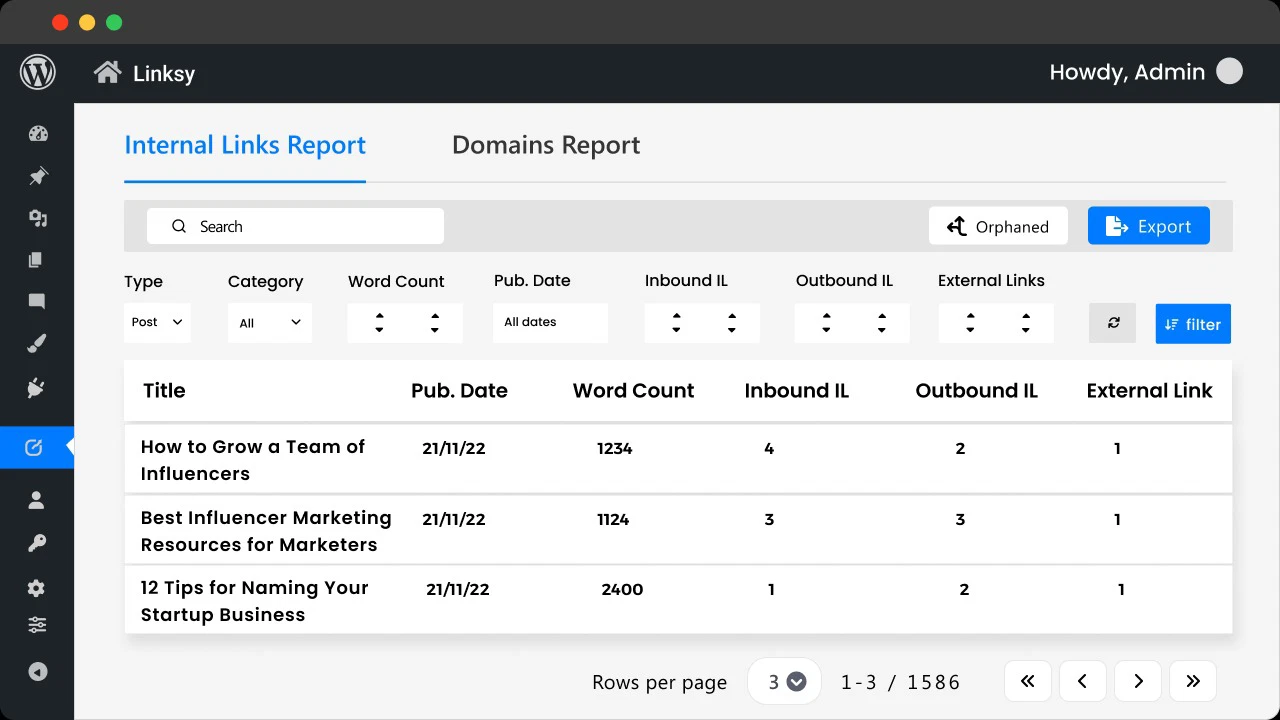Toggle the Orphaned posts view
Viewport: 1280px width, 720px height.
point(998,226)
